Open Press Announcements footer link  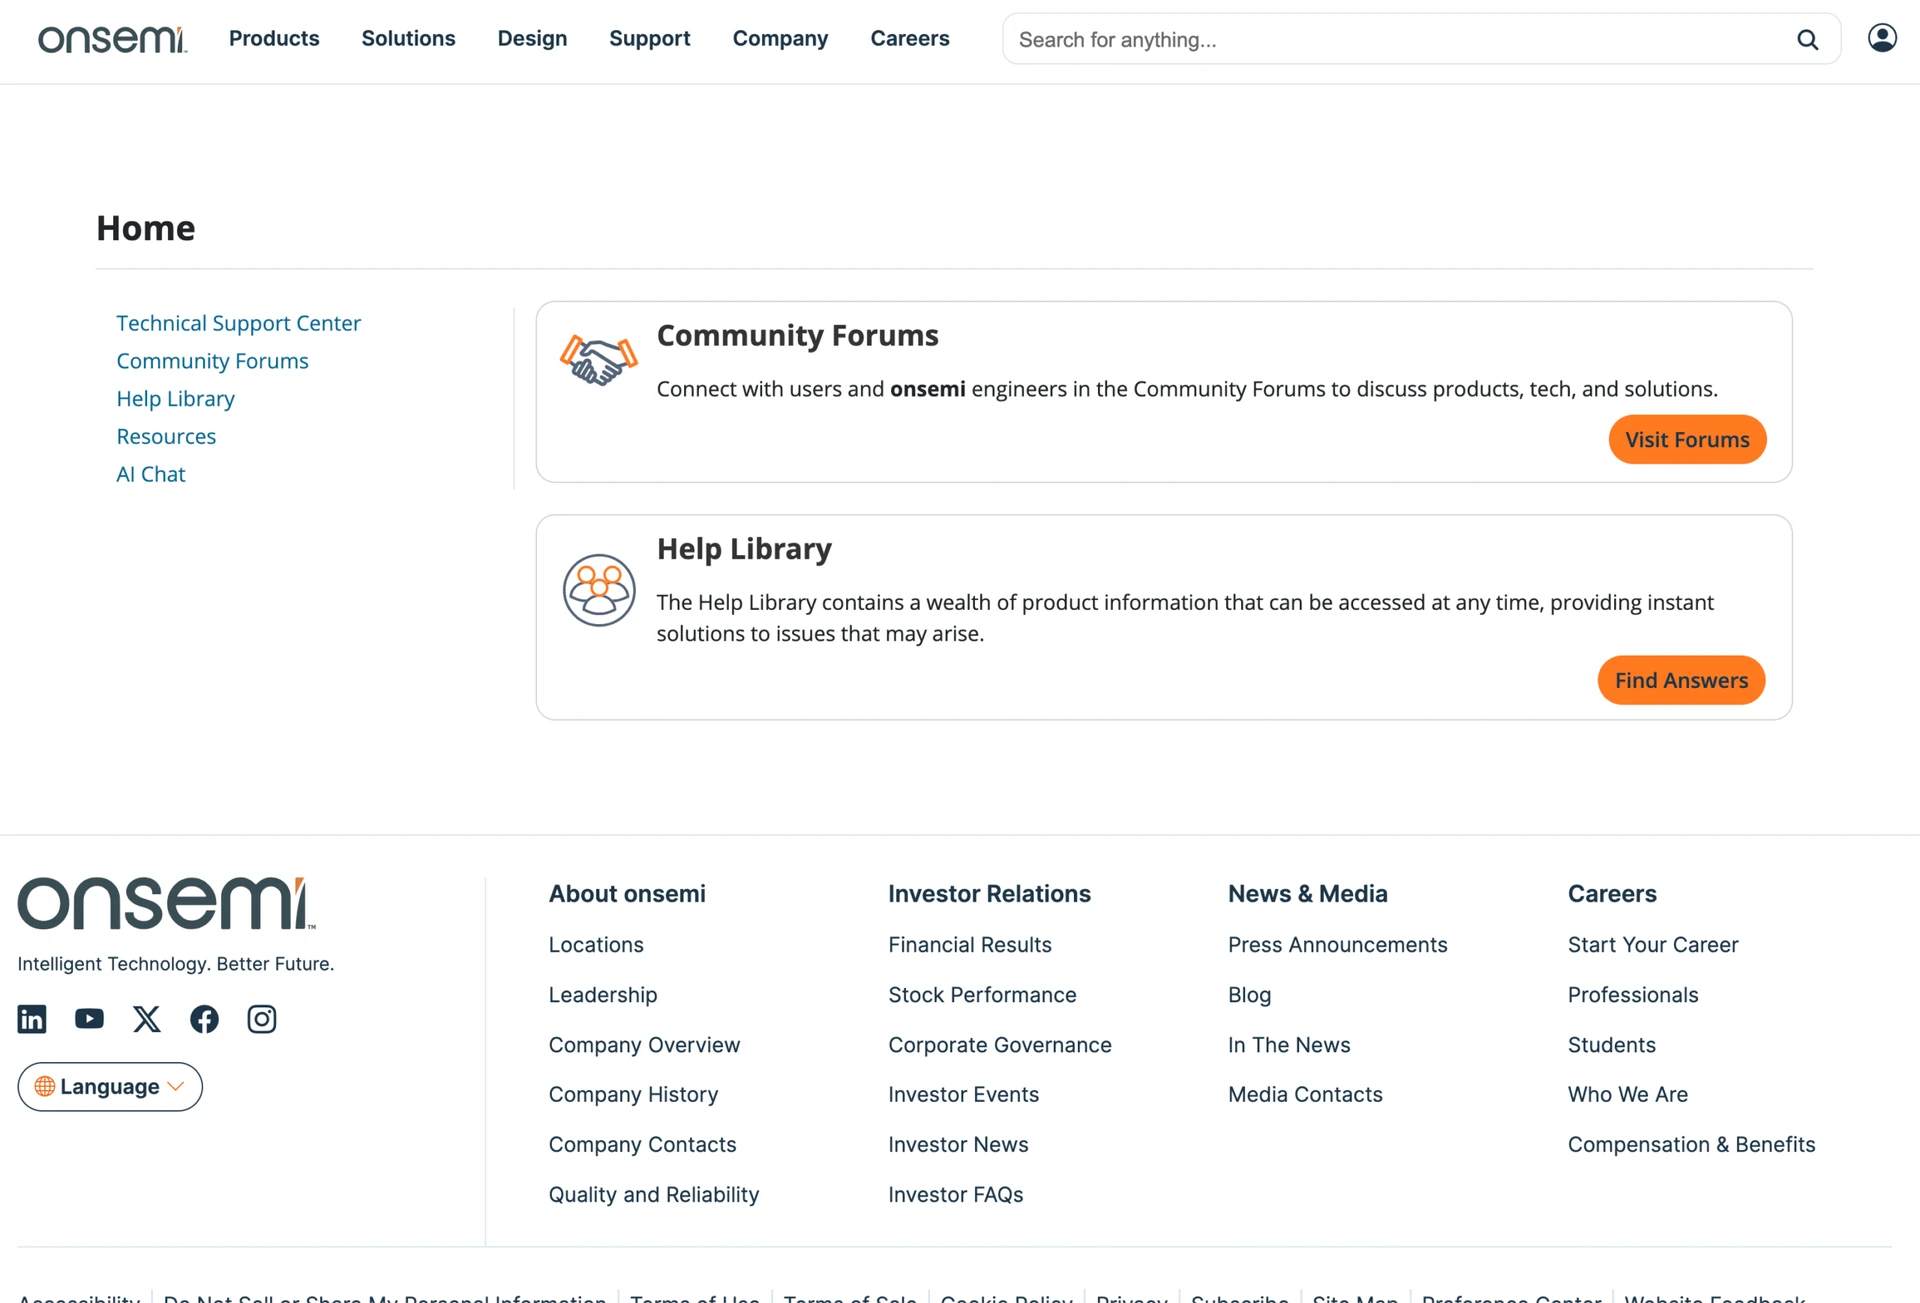click(x=1337, y=945)
